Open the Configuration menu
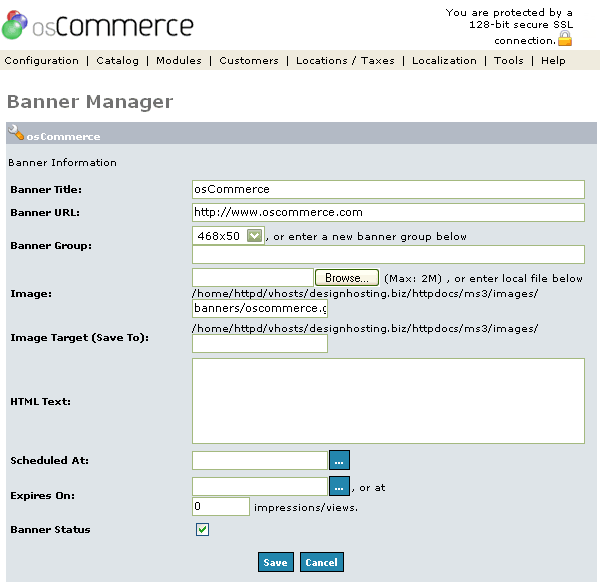600x582 pixels. pyautogui.click(x=42, y=60)
